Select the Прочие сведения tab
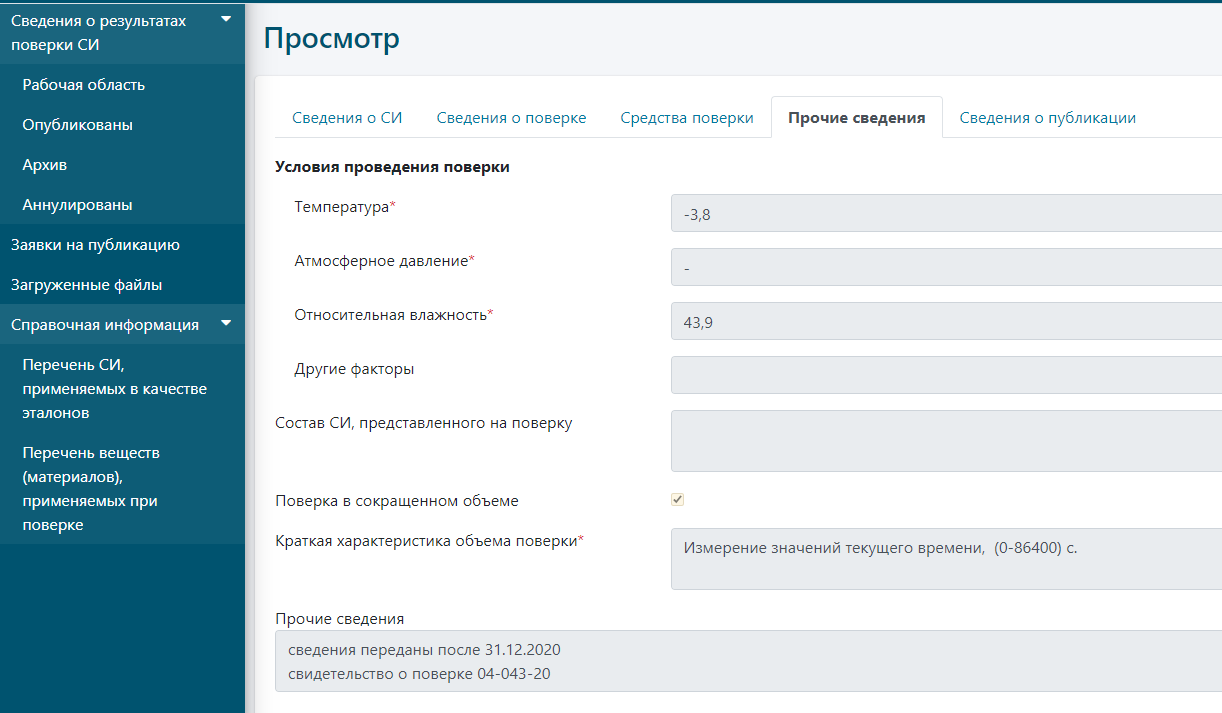The width and height of the screenshot is (1222, 713). point(856,118)
